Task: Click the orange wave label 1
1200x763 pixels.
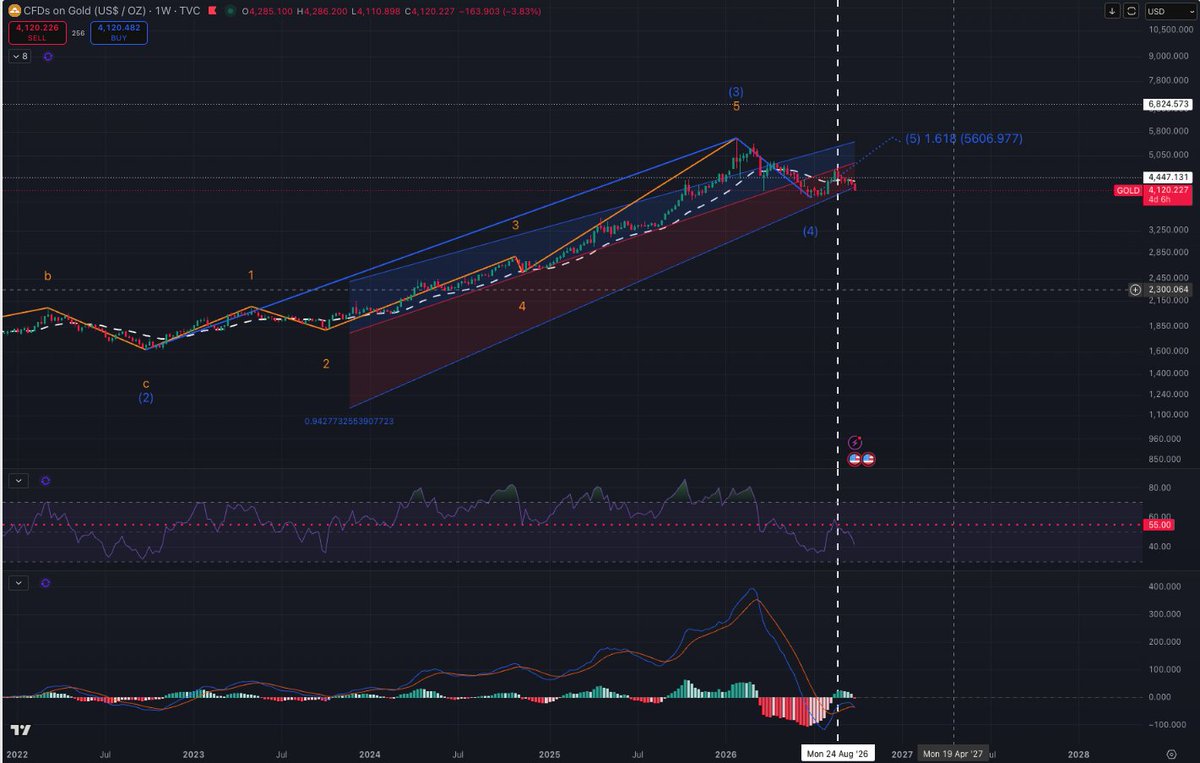Action: (251, 273)
